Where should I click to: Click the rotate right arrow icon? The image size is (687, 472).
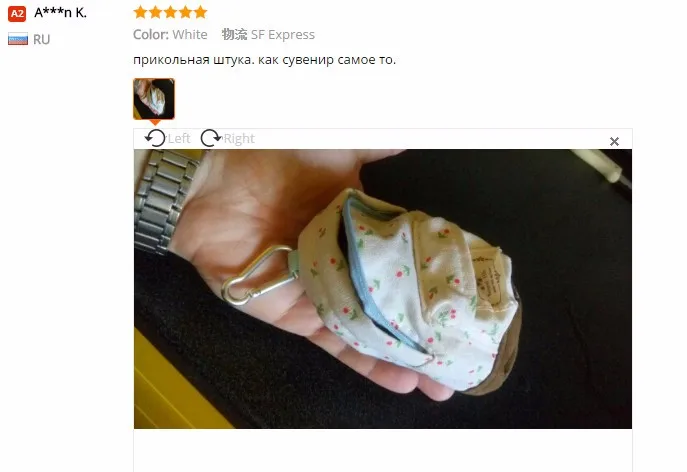pos(211,138)
